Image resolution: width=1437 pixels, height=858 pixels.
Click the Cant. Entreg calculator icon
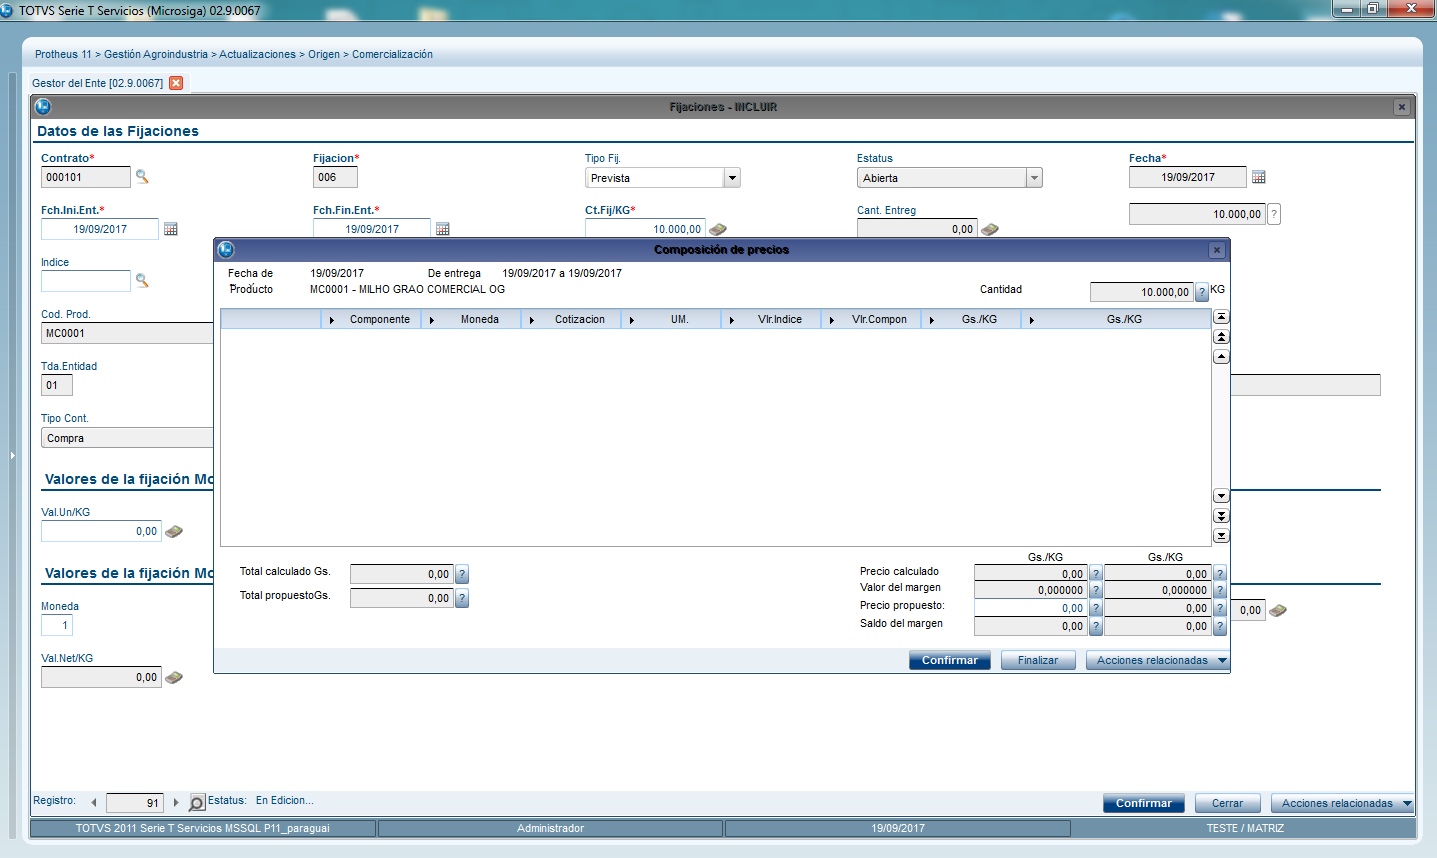(x=990, y=229)
